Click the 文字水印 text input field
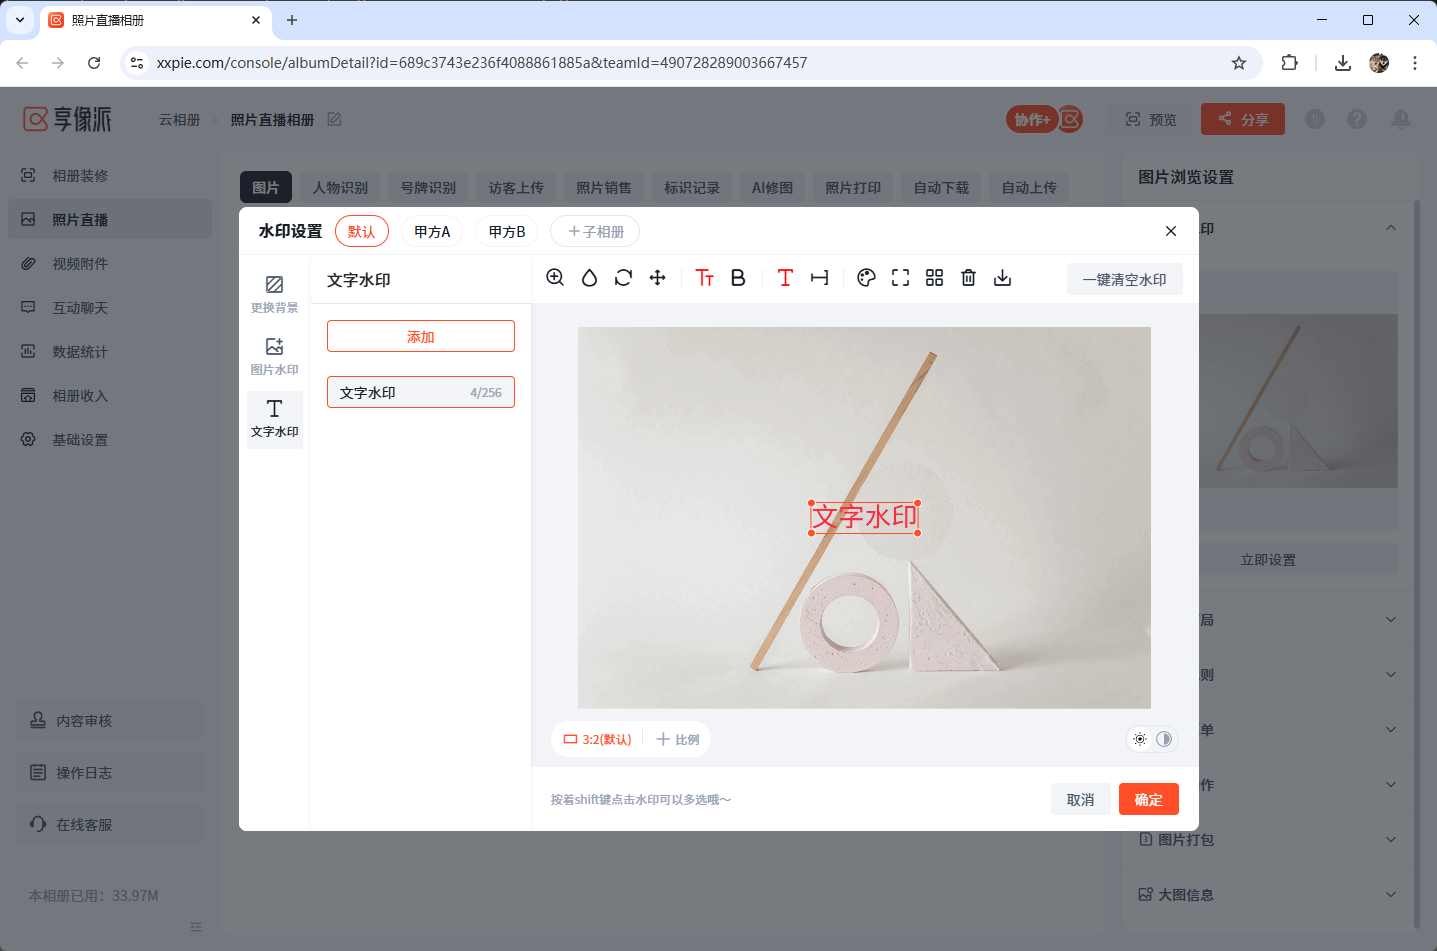 [x=421, y=392]
